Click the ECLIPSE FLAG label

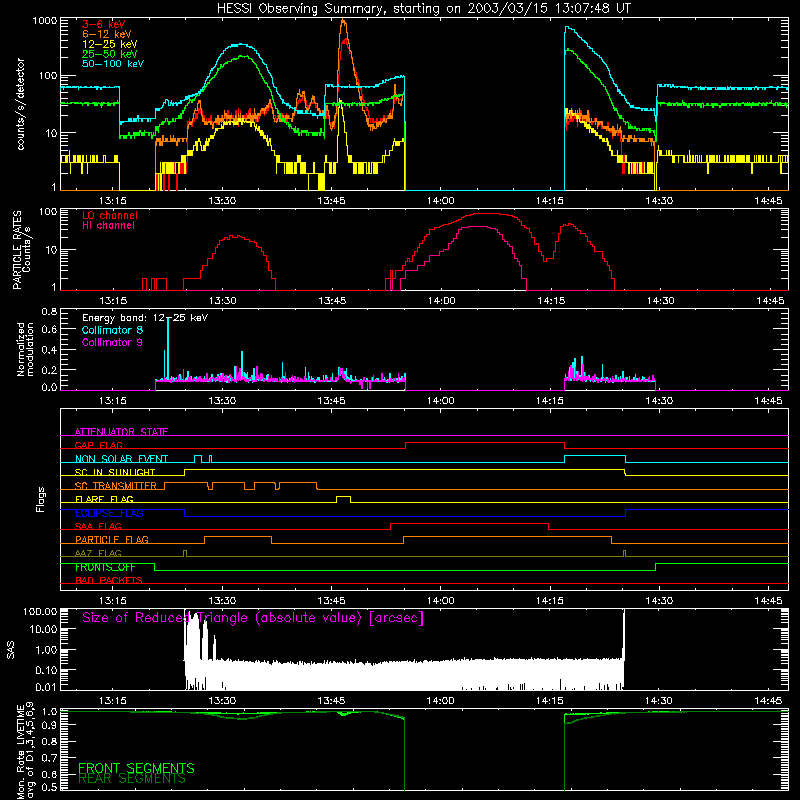tap(109, 513)
